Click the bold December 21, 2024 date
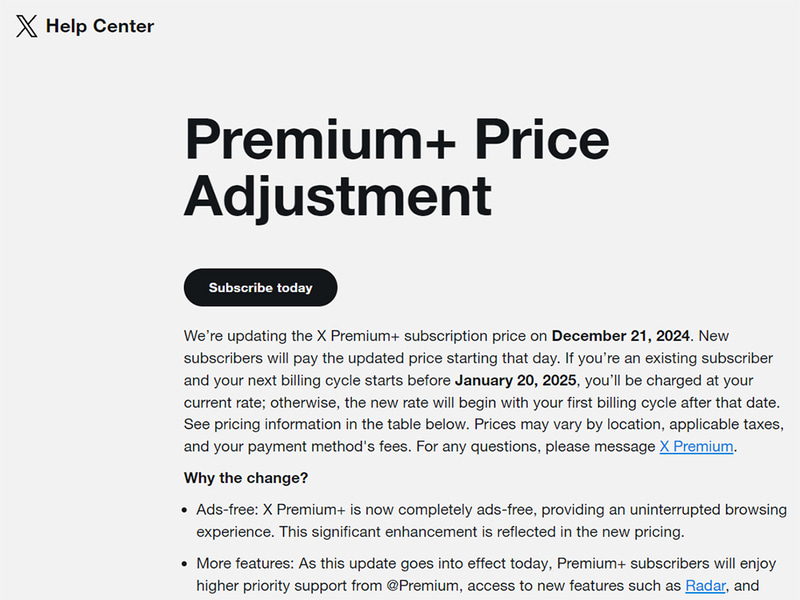This screenshot has width=800, height=600. tap(622, 336)
